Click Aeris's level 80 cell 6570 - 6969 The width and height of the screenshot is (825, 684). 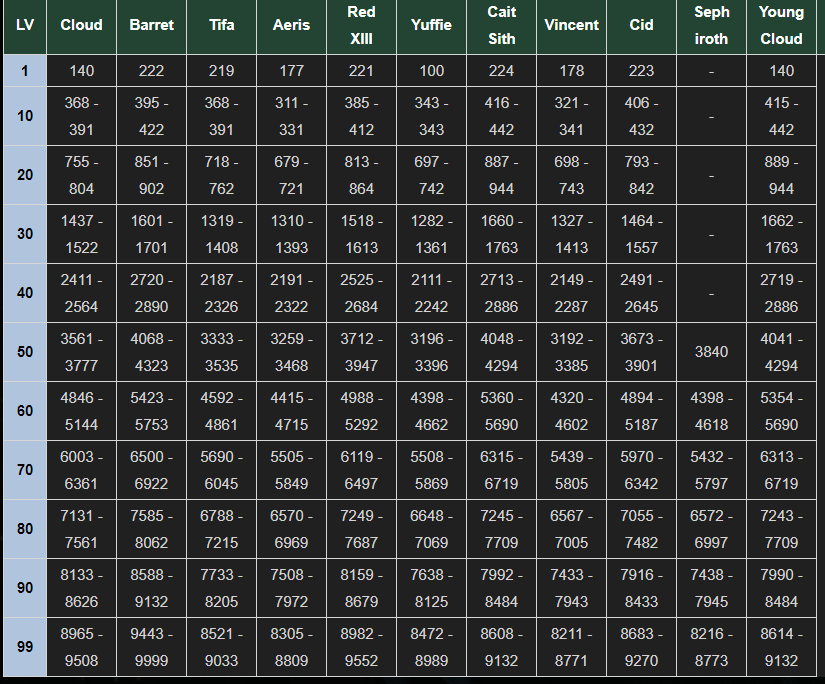291,528
